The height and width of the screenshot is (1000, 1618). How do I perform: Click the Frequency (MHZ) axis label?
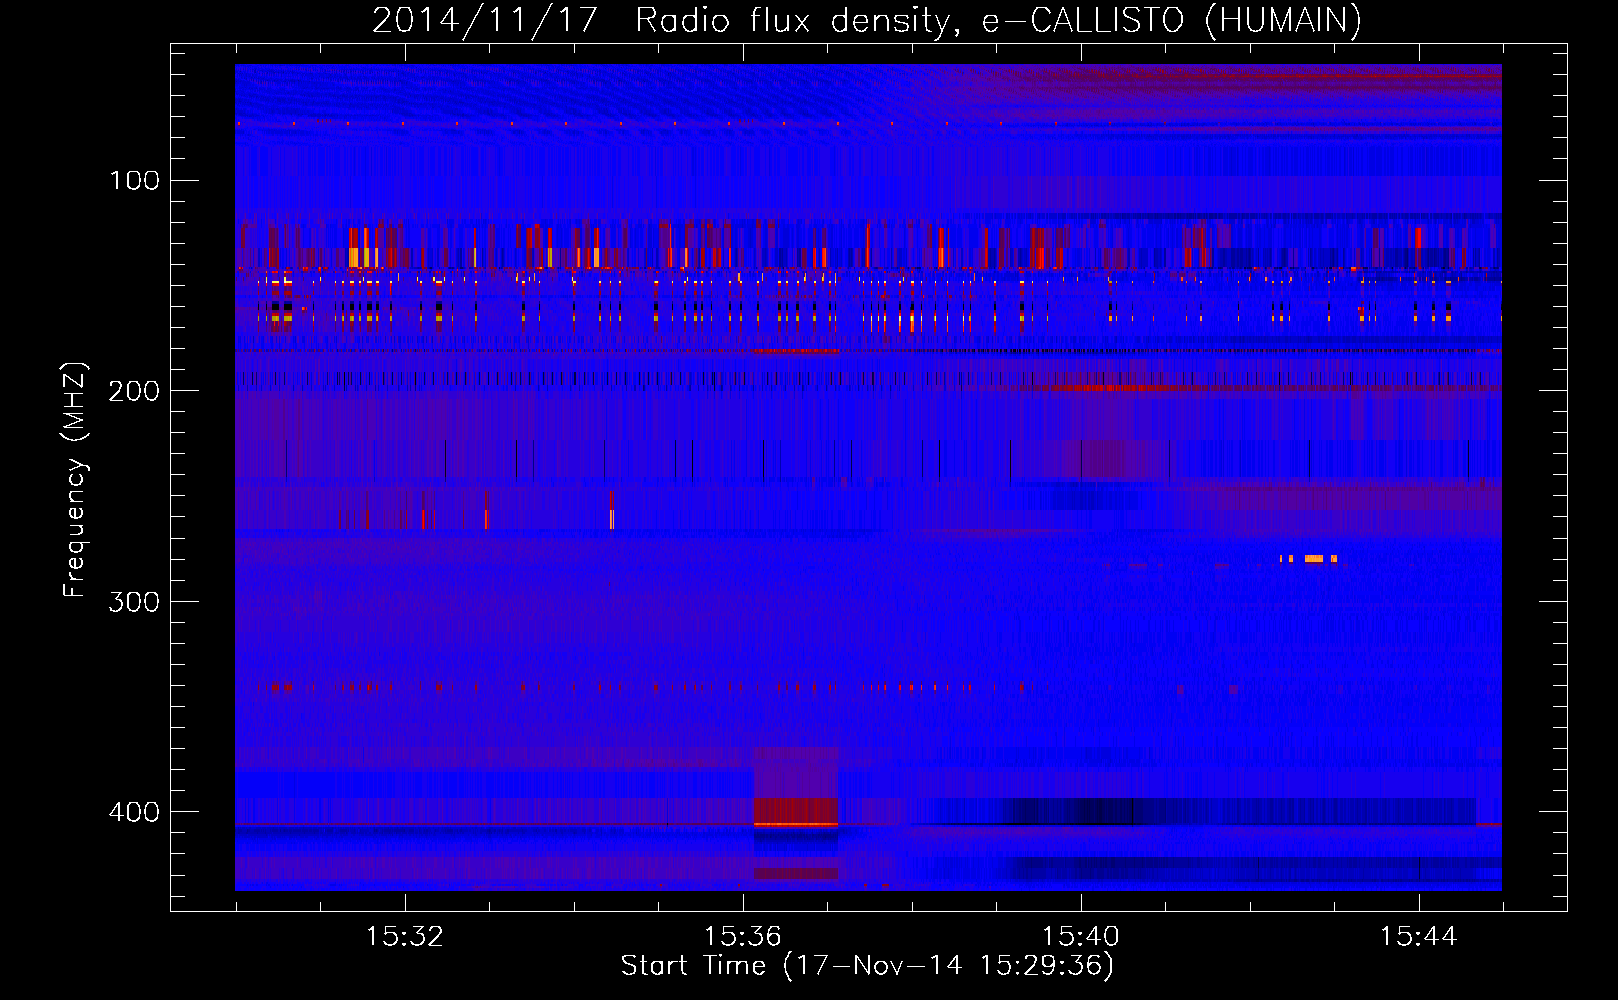click(x=75, y=480)
